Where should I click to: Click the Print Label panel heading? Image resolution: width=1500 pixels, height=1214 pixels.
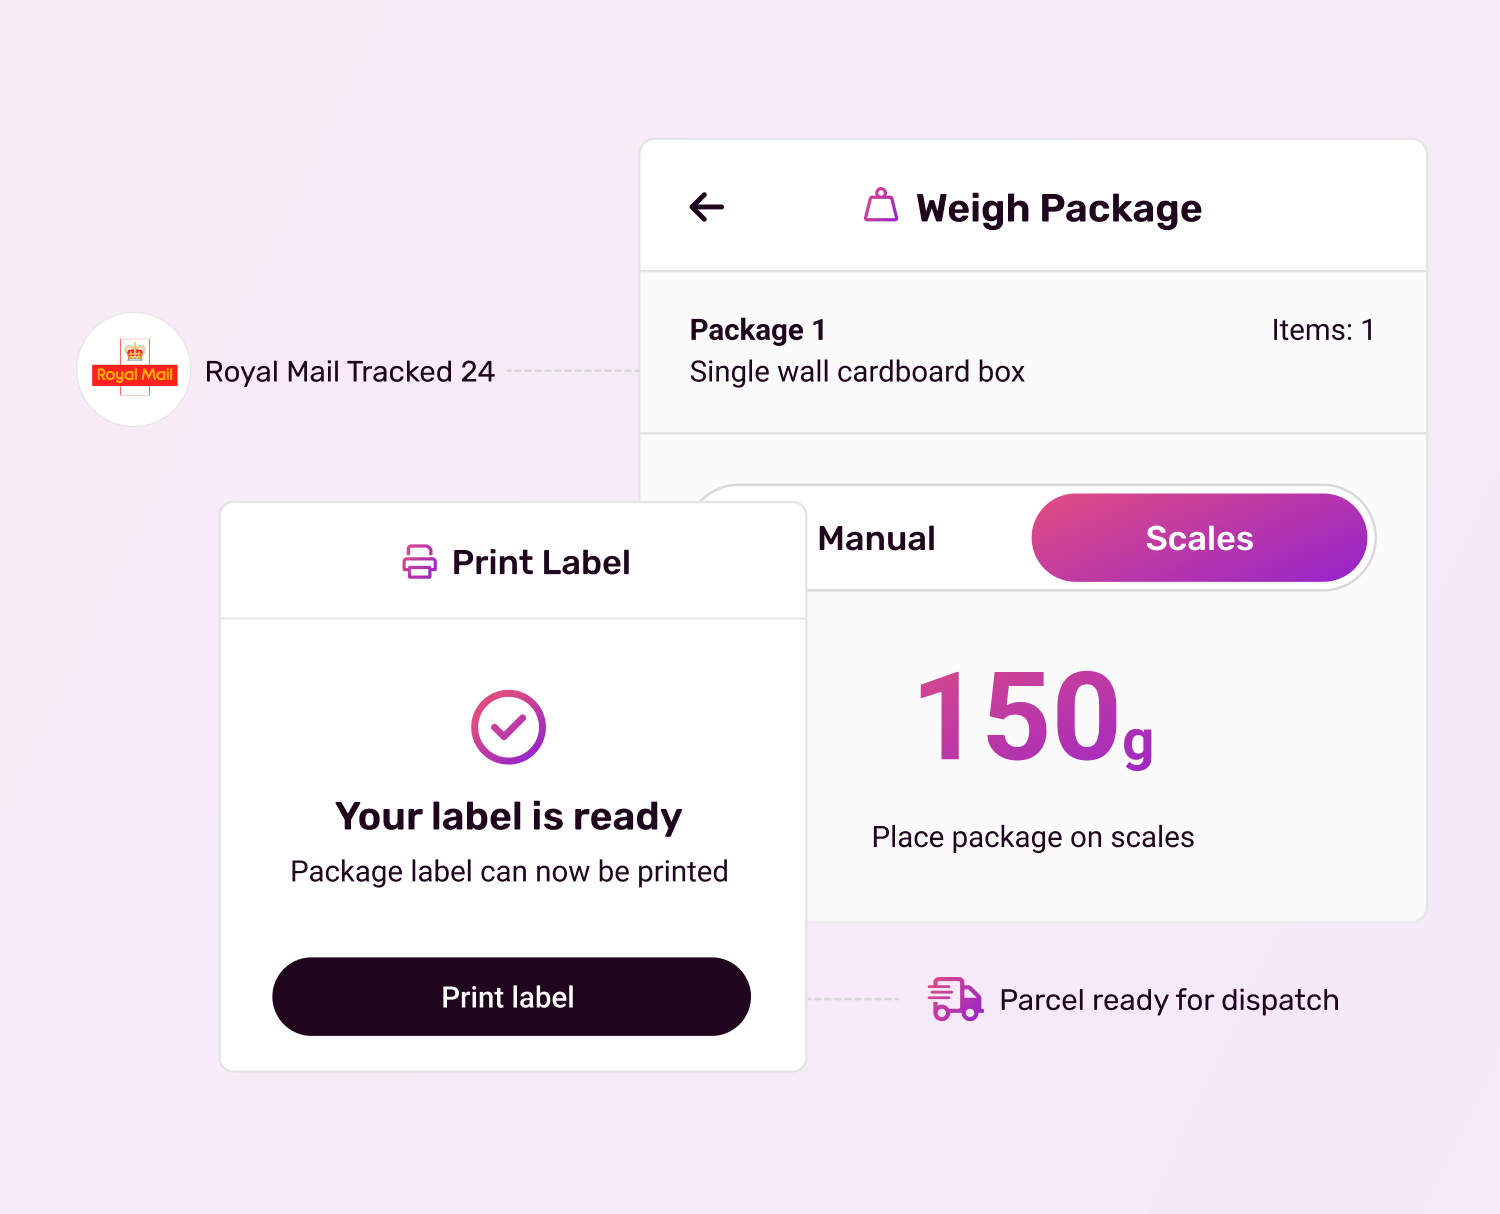pyautogui.click(x=541, y=562)
